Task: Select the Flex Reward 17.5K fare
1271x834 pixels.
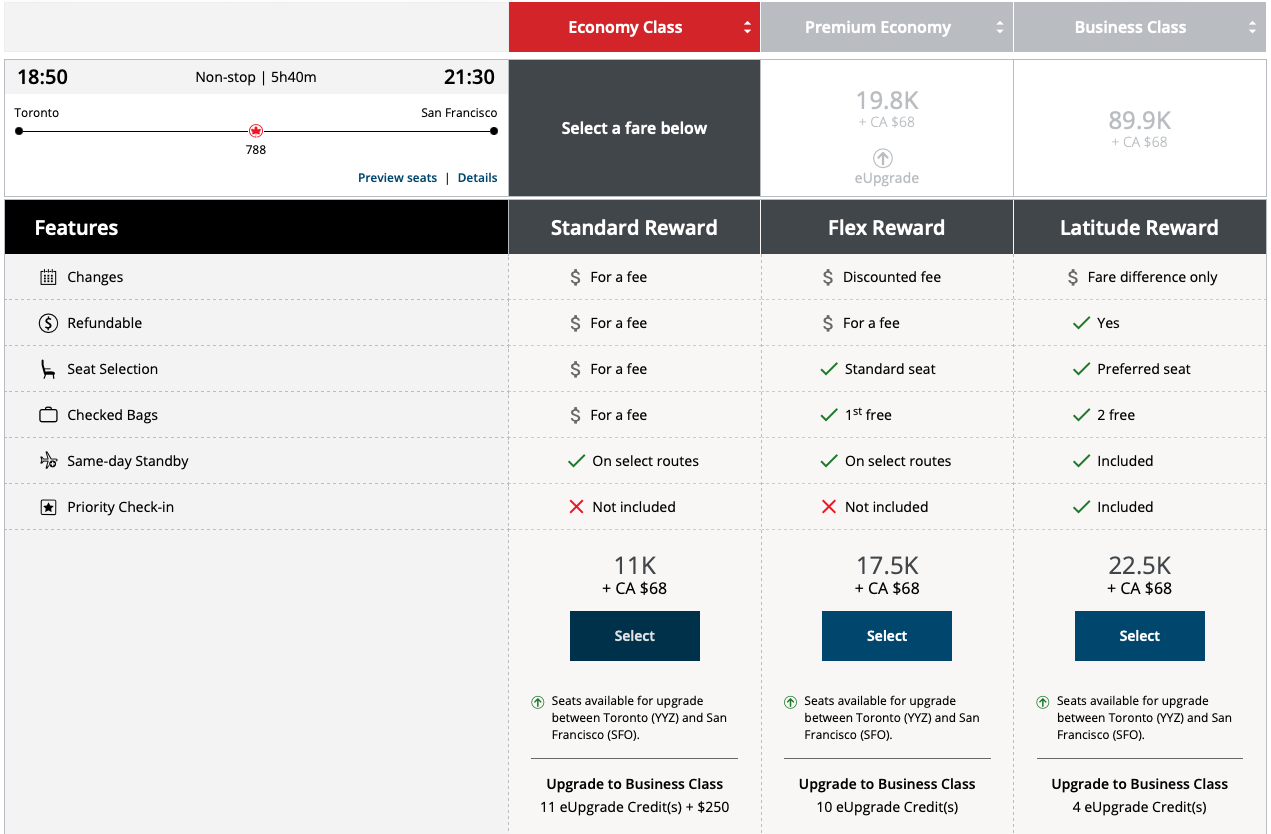Action: click(886, 636)
